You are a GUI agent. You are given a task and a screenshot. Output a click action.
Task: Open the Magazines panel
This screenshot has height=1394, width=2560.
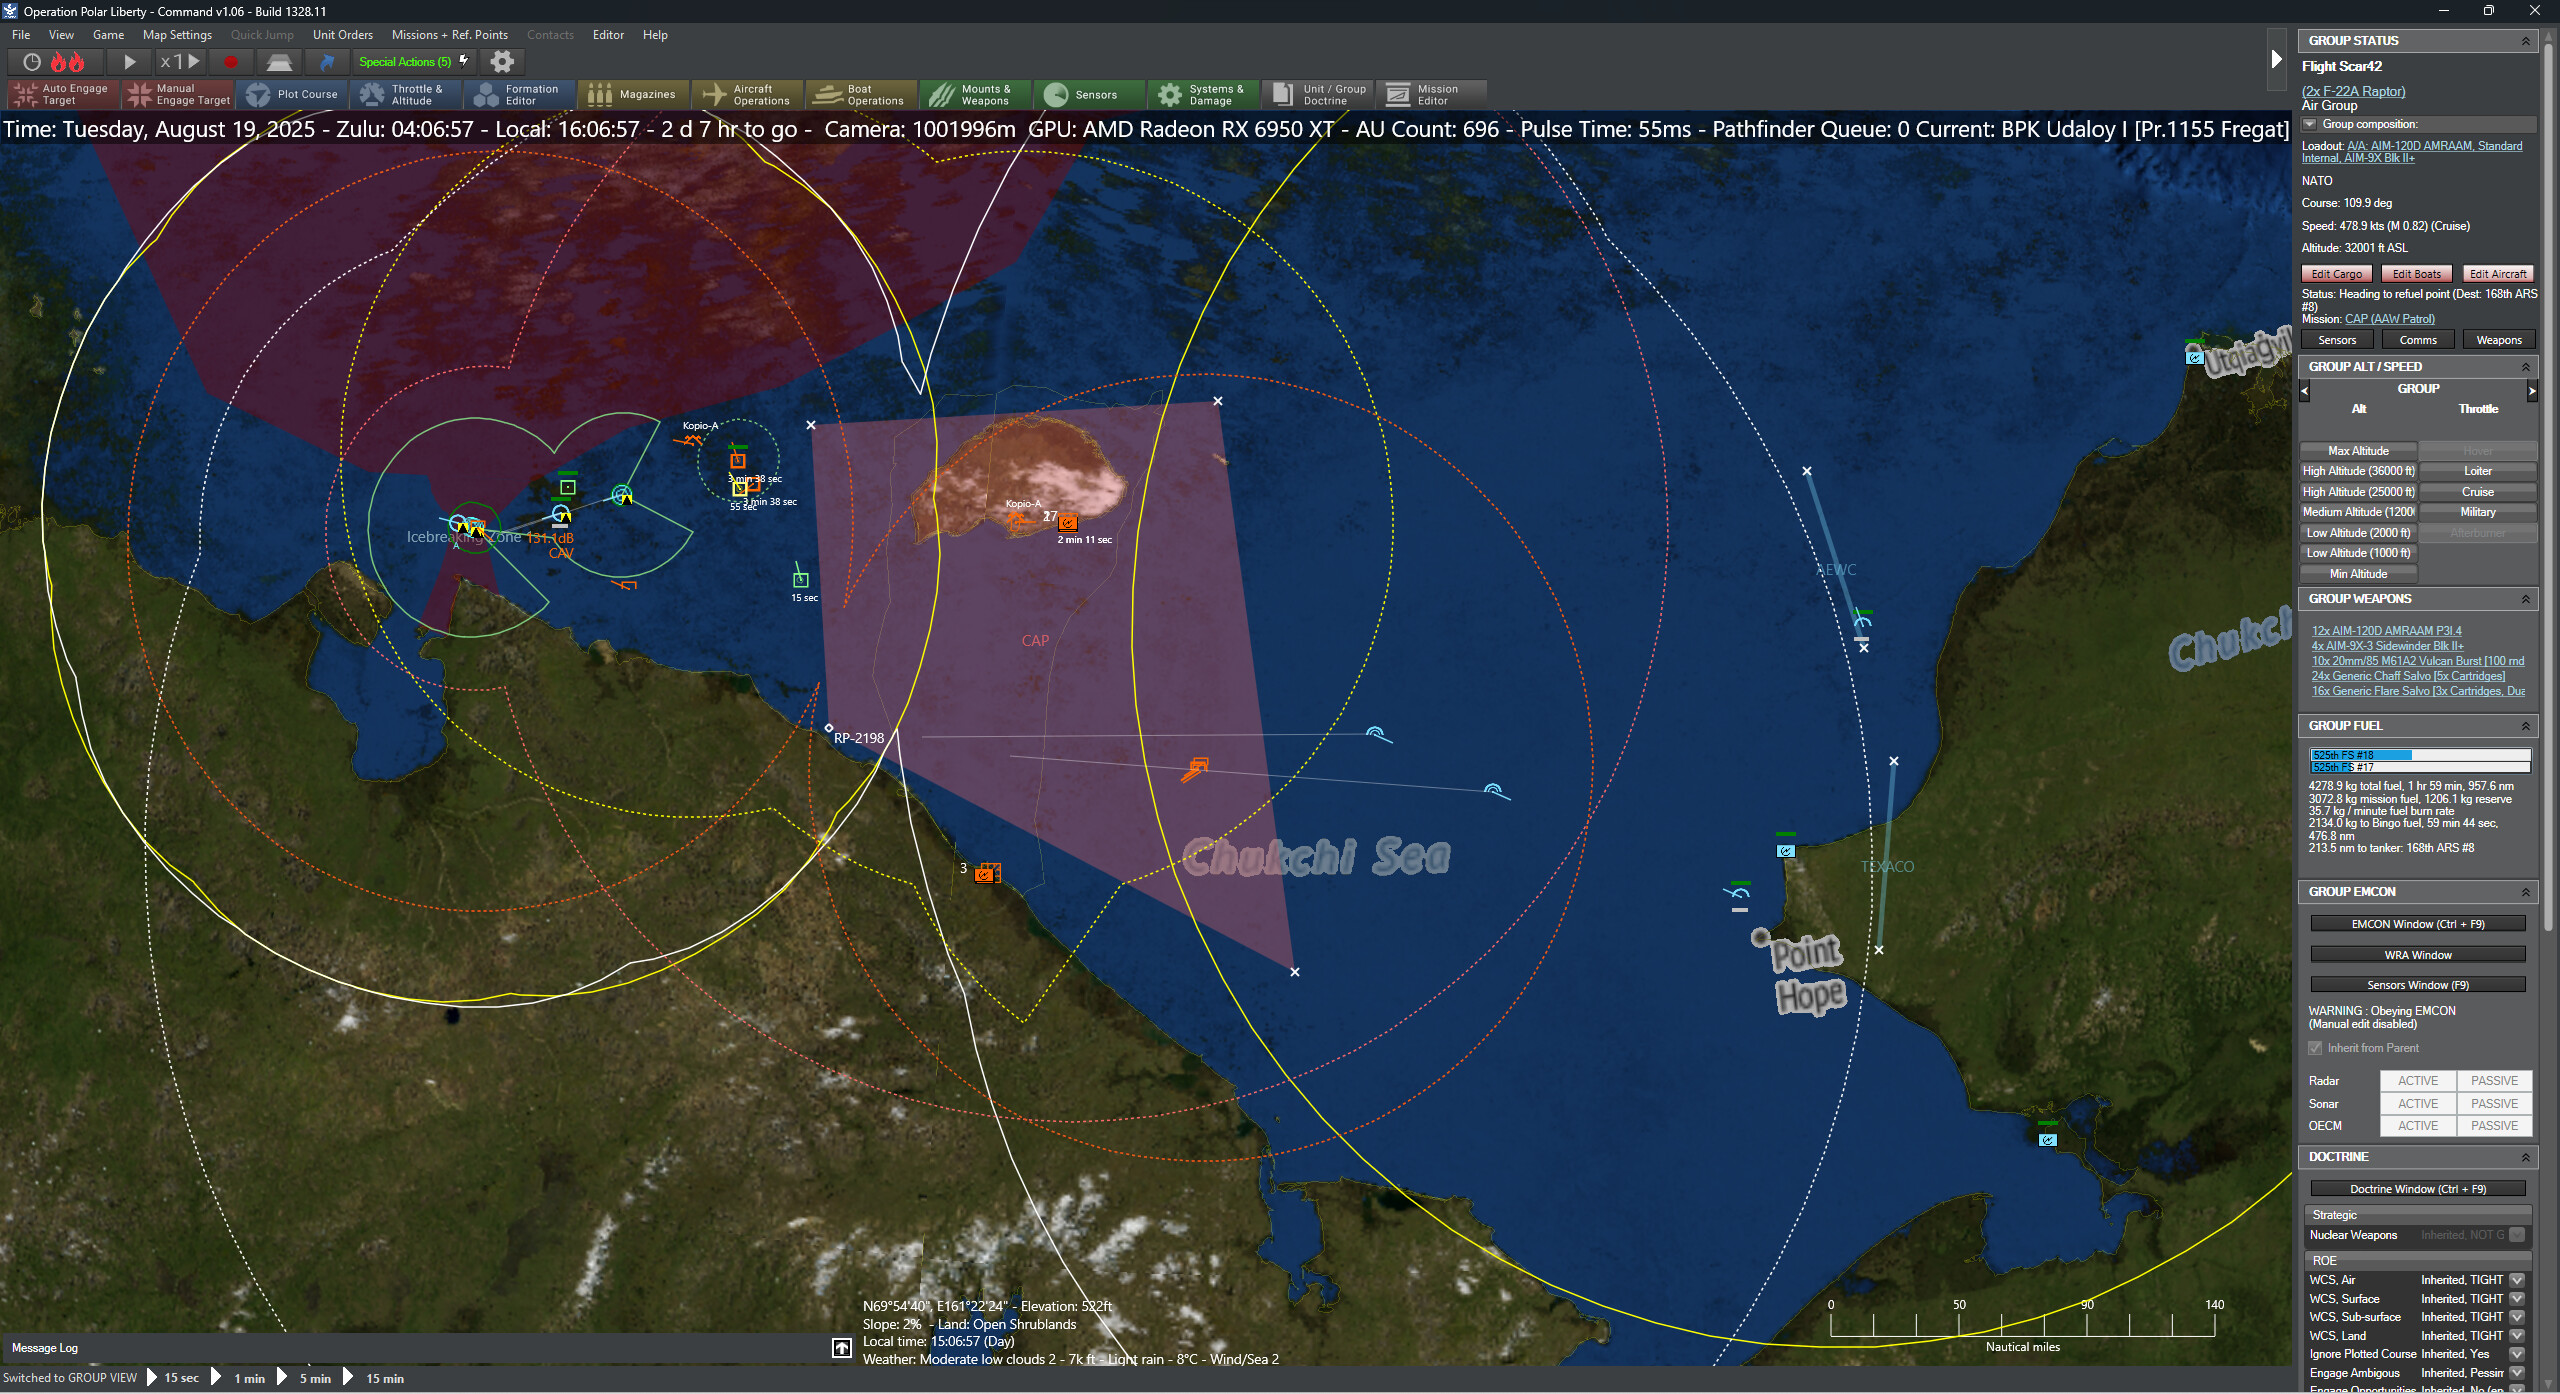634,93
